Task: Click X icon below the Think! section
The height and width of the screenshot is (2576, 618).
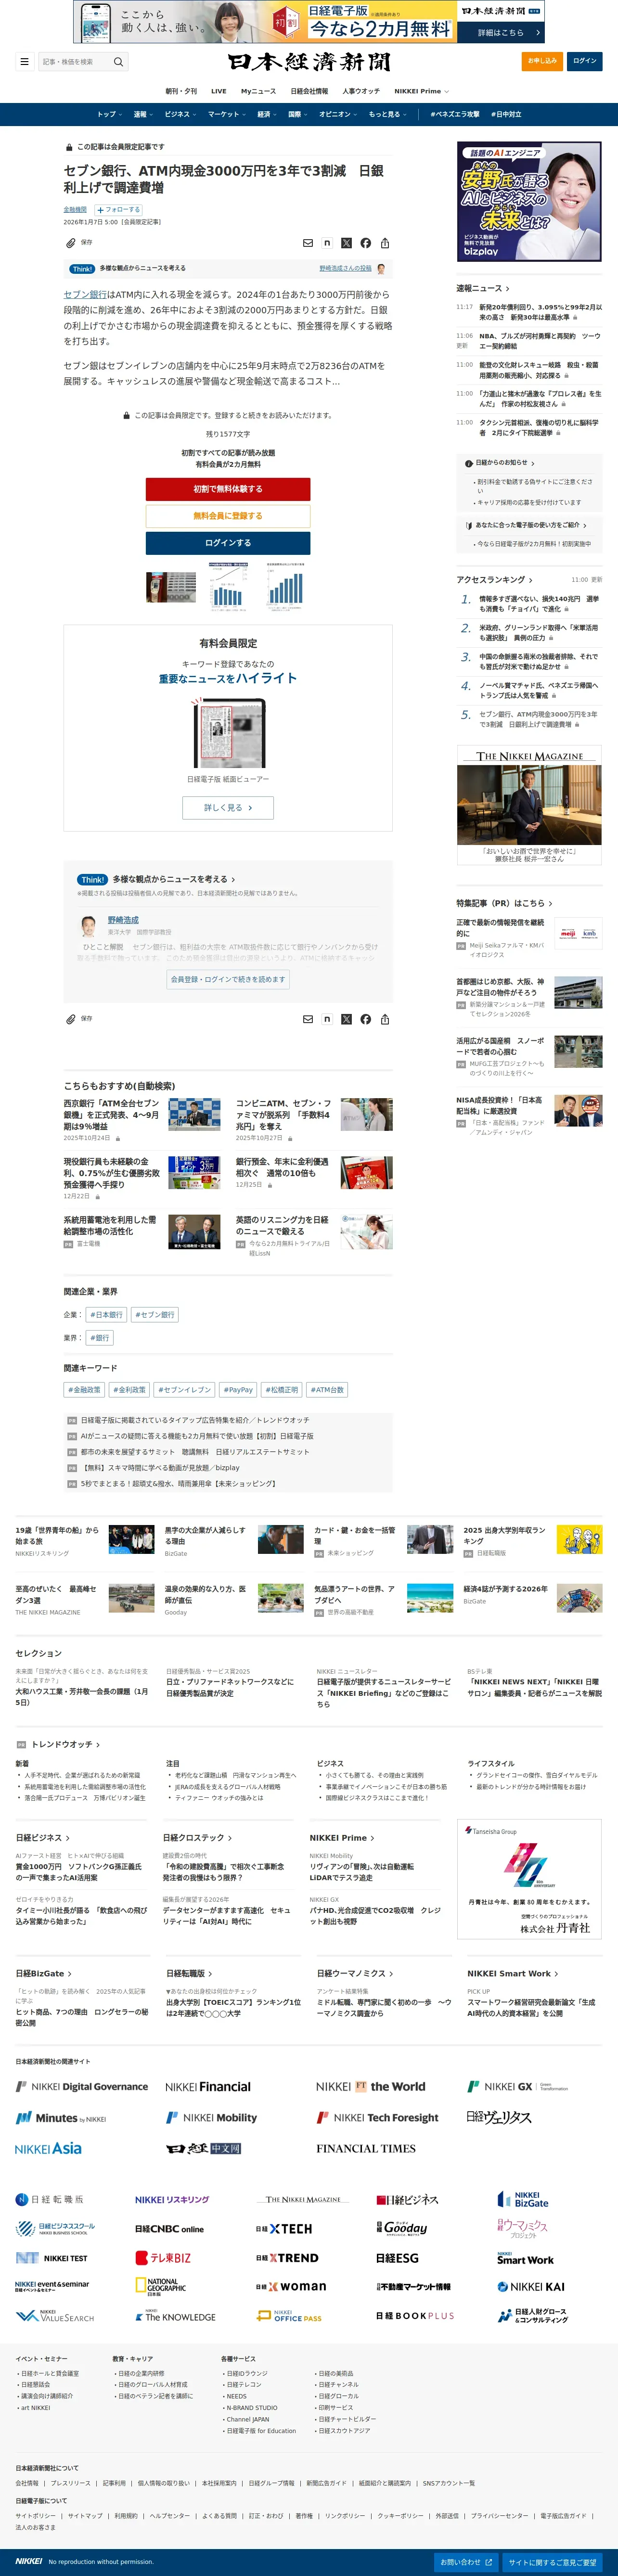Action: pyautogui.click(x=346, y=1019)
